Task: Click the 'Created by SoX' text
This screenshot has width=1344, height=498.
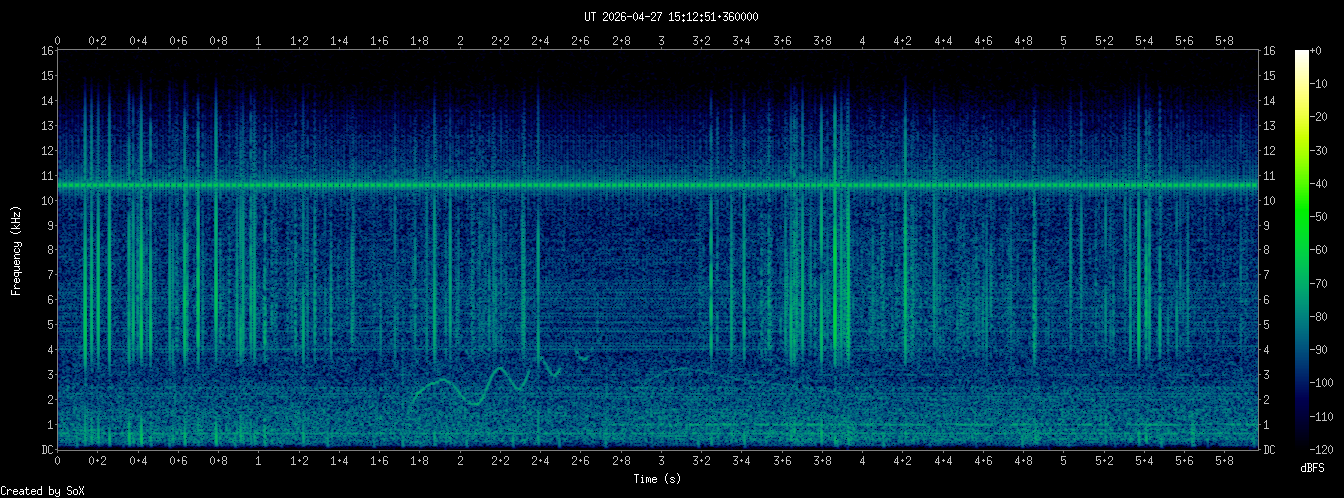Action: [x=42, y=490]
